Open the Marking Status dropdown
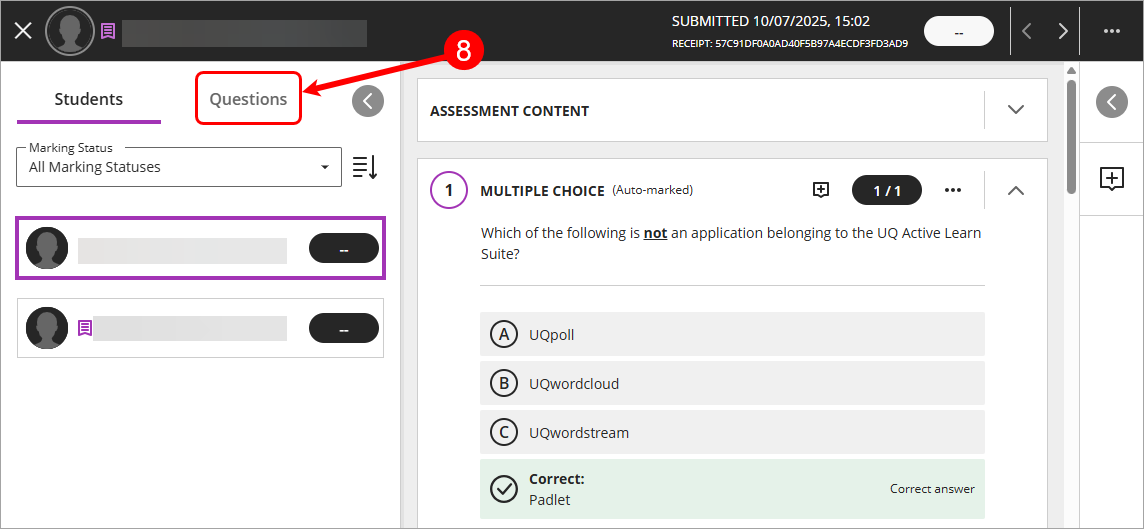Image resolution: width=1144 pixels, height=529 pixels. coord(179,167)
